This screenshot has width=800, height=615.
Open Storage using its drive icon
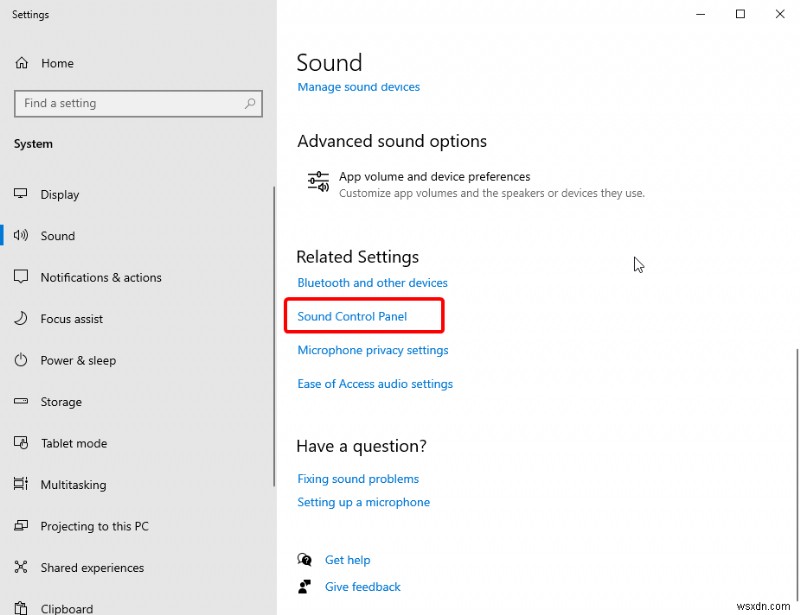23,402
